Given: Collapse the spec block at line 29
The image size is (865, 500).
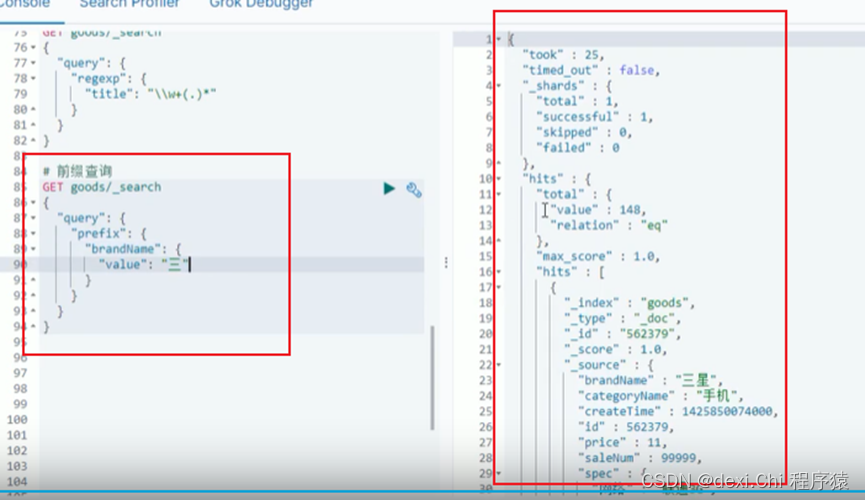Looking at the screenshot, I should pyautogui.click(x=499, y=474).
